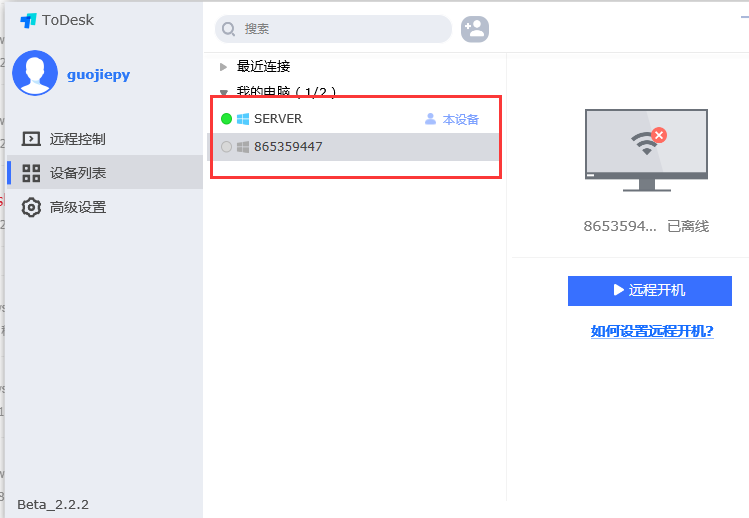Select the 设备列表 menu item
Viewport: 749px width, 518px height.
coord(105,173)
